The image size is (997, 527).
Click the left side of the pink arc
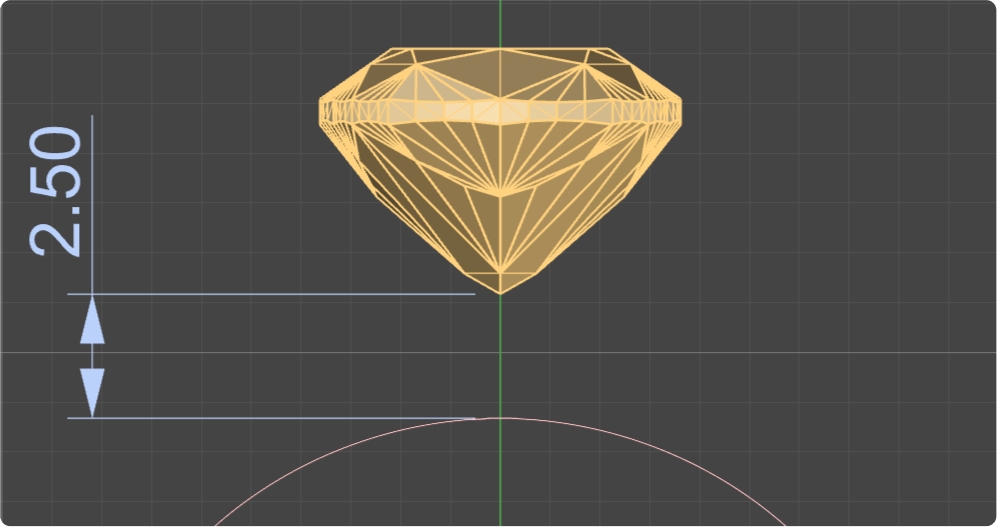300,470
